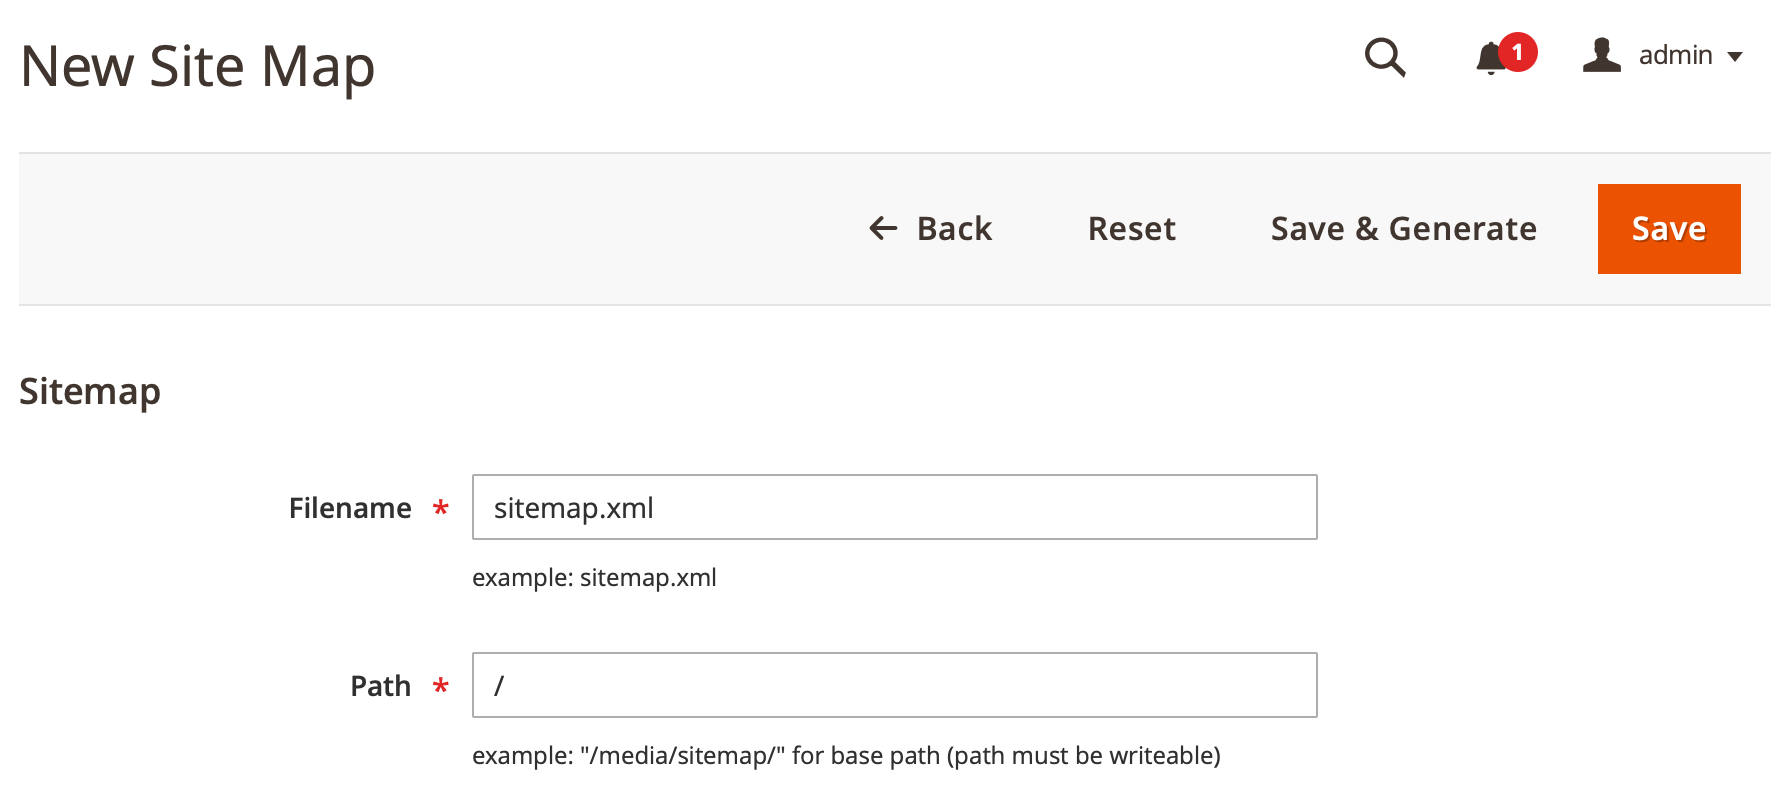Viewport: 1786px width, 802px height.
Task: Reset the site map form
Action: coord(1131,229)
